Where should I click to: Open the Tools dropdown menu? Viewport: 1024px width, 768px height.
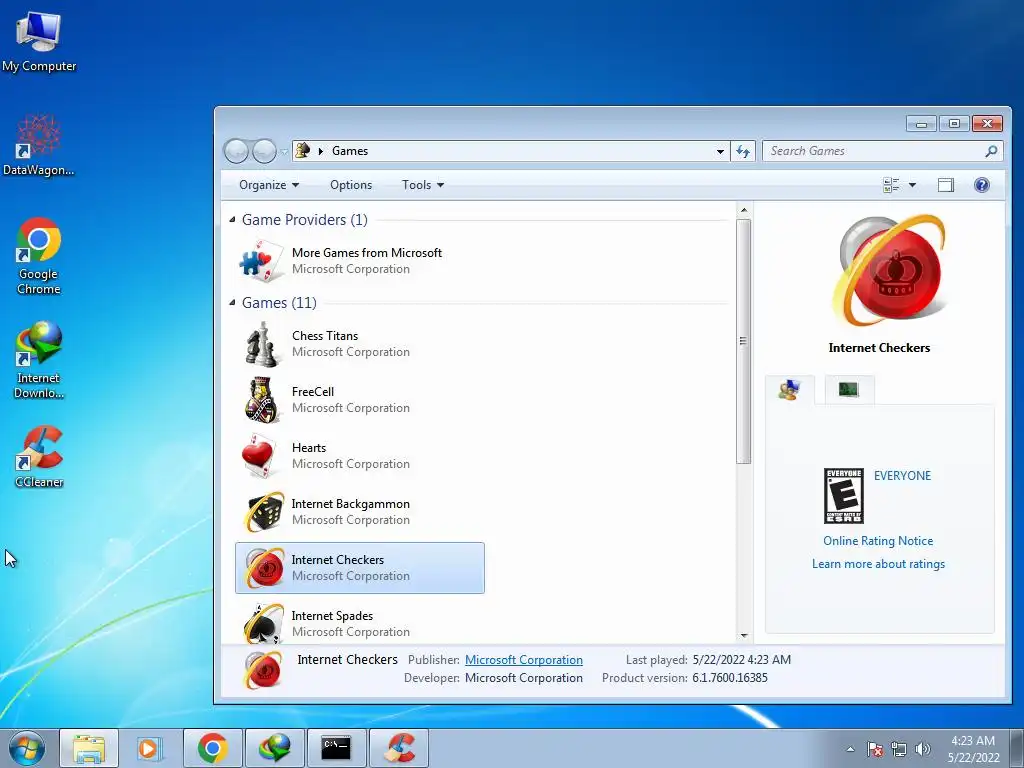(x=423, y=185)
